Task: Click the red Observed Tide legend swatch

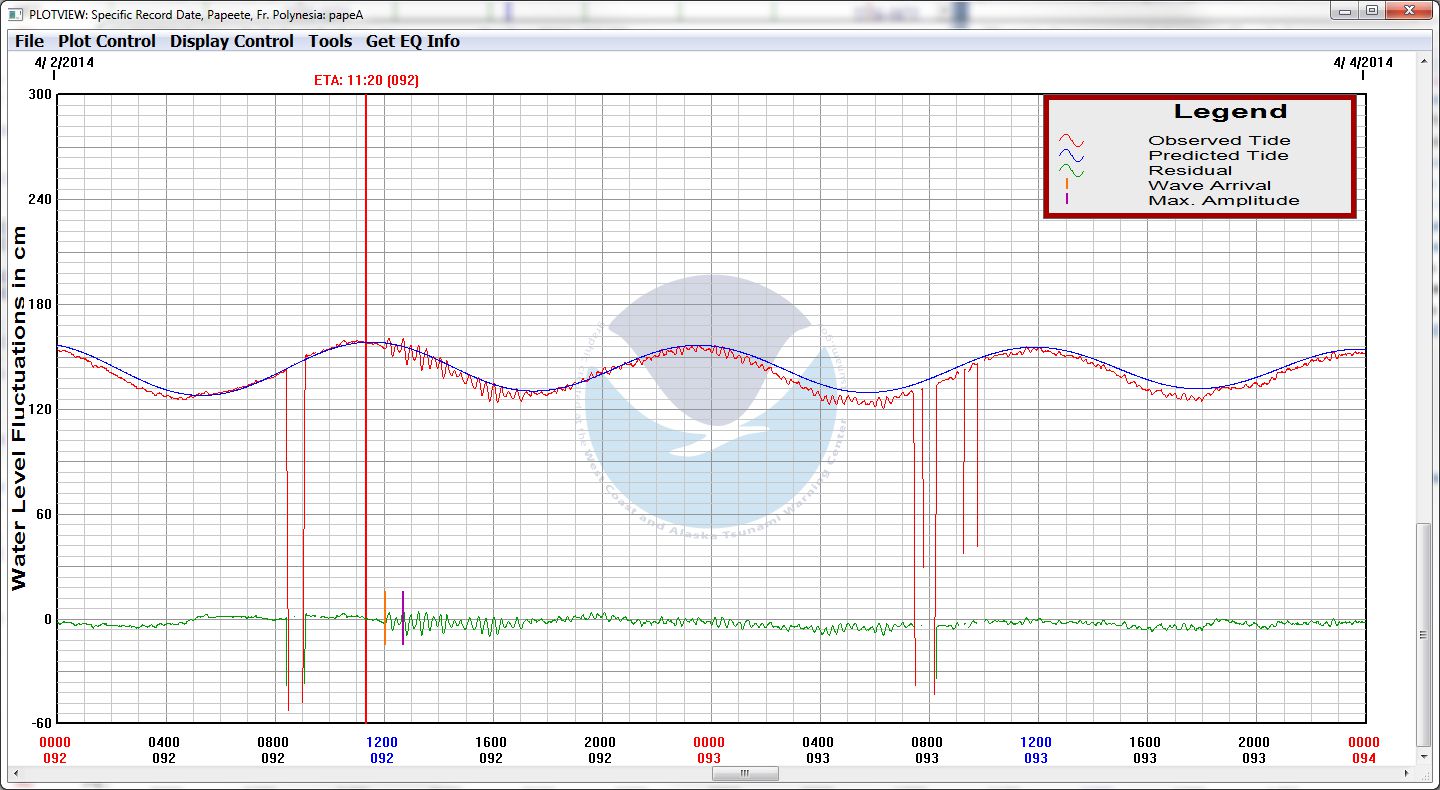Action: (x=1071, y=141)
